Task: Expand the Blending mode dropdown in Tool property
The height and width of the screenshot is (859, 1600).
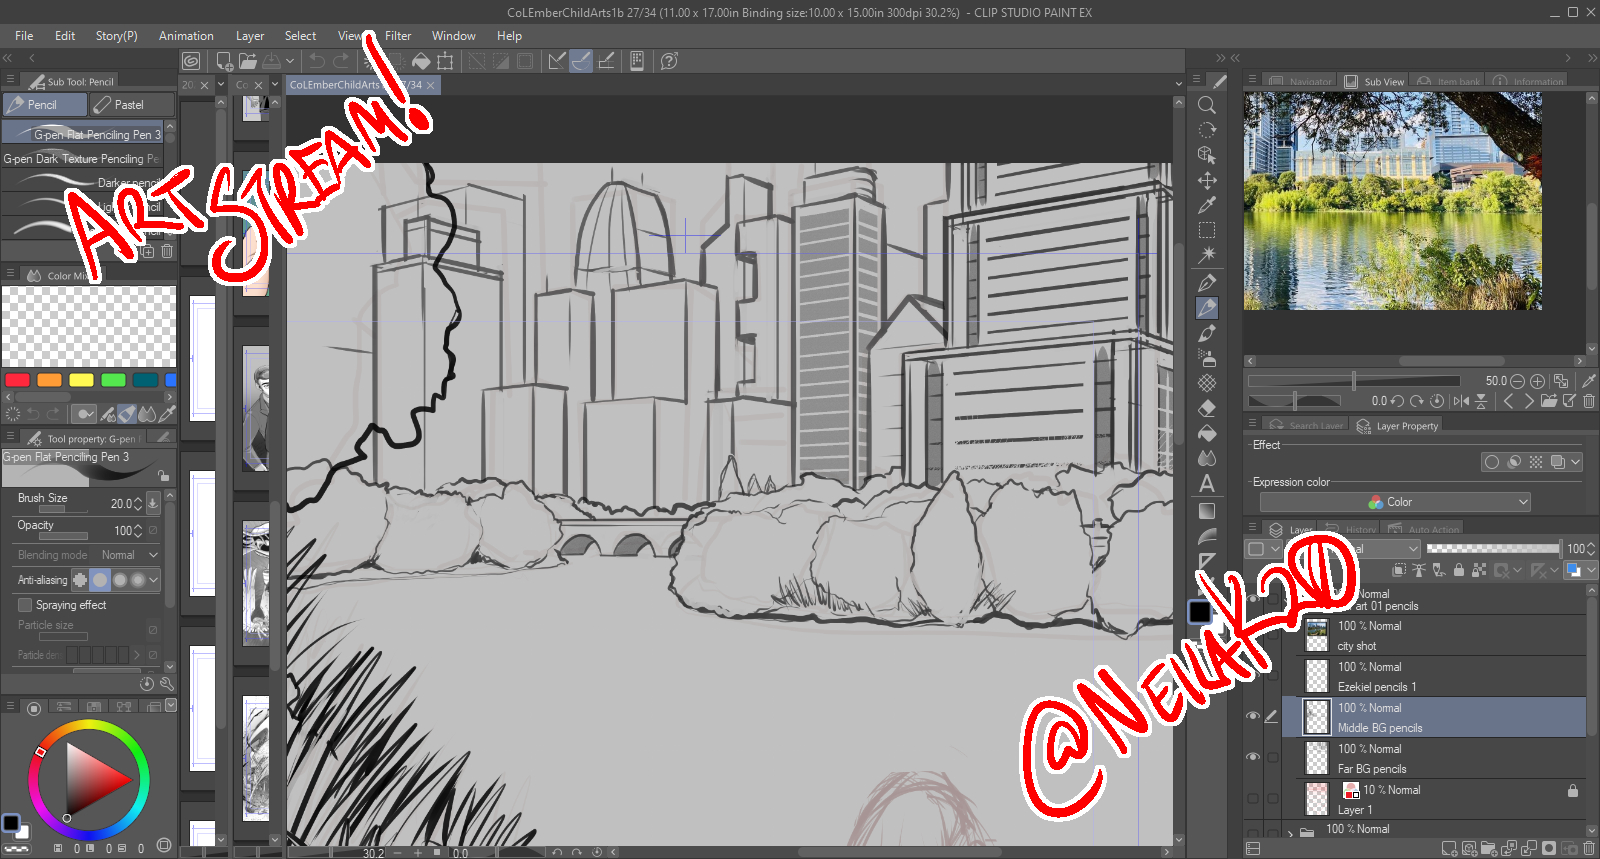Action: [x=130, y=555]
